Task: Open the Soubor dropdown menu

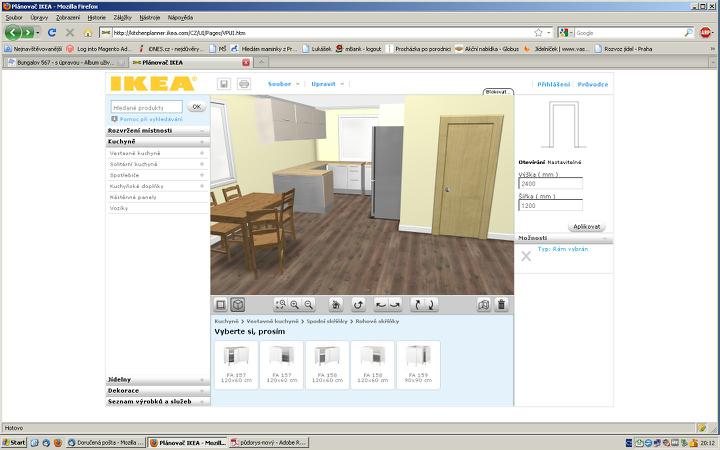Action: [280, 84]
